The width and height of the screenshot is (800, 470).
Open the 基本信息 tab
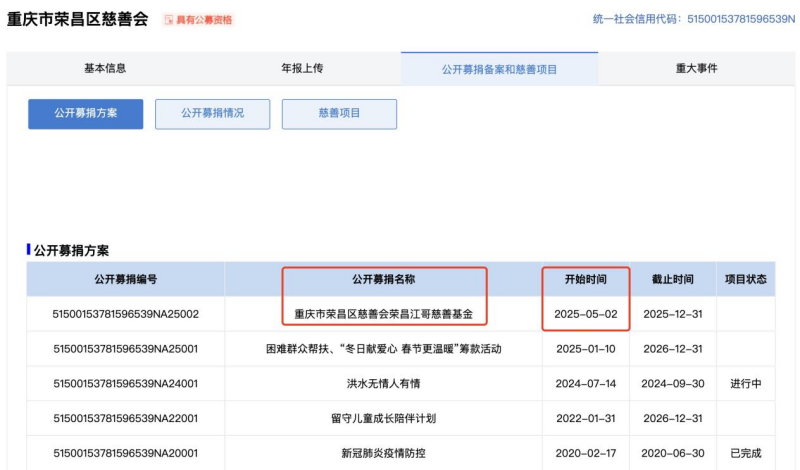point(104,69)
